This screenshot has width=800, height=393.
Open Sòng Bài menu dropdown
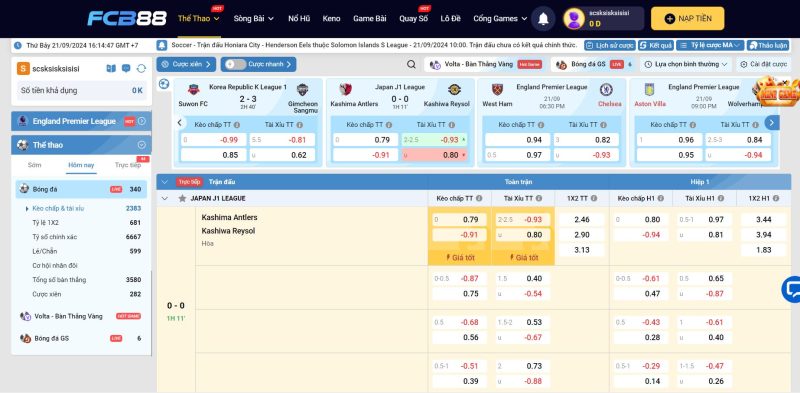pyautogui.click(x=254, y=19)
